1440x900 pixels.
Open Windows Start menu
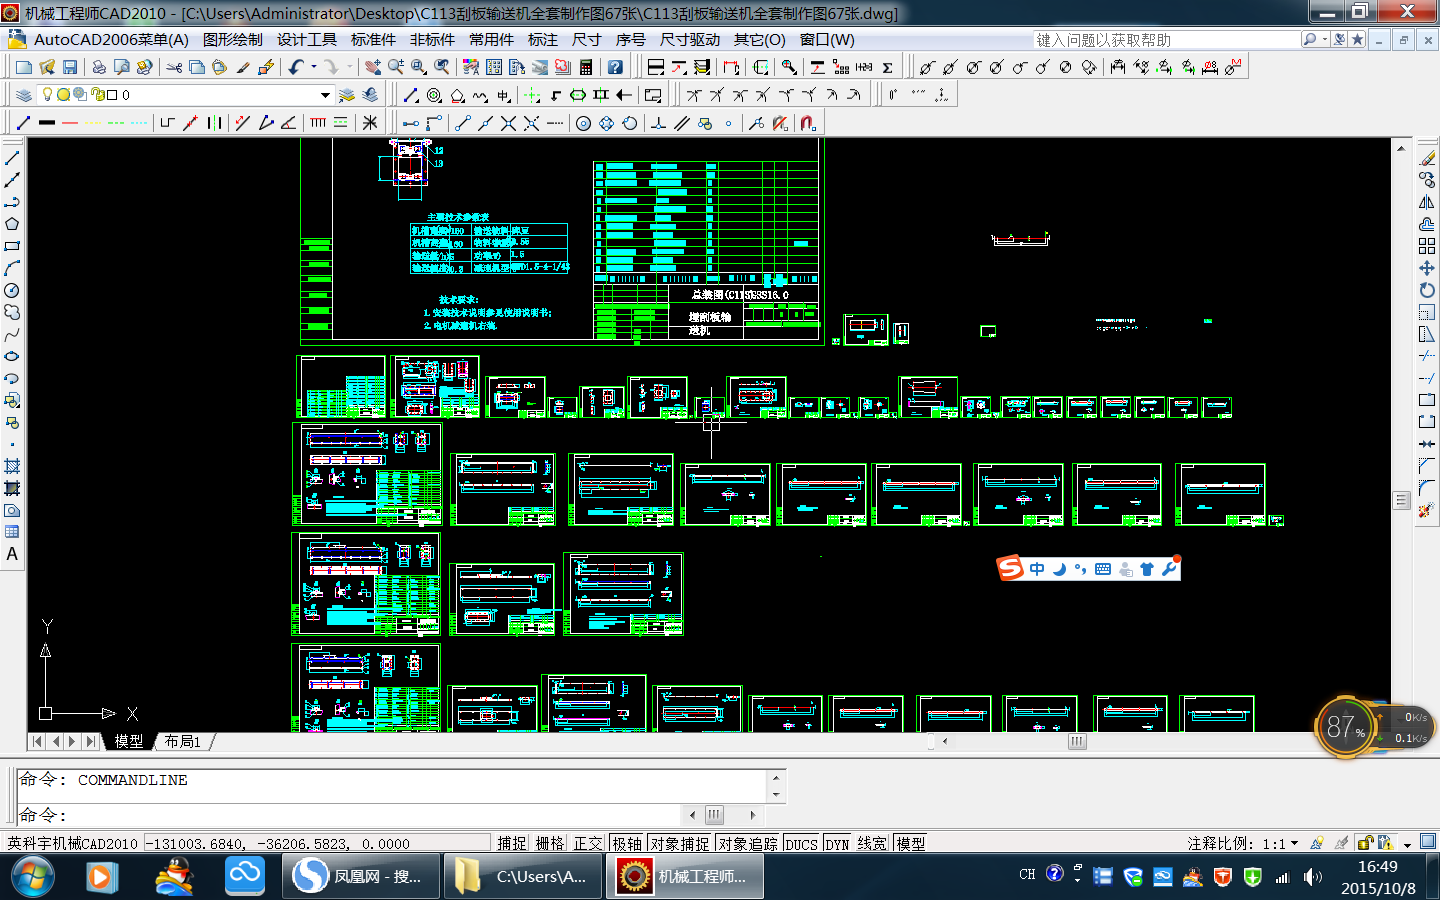tap(32, 876)
